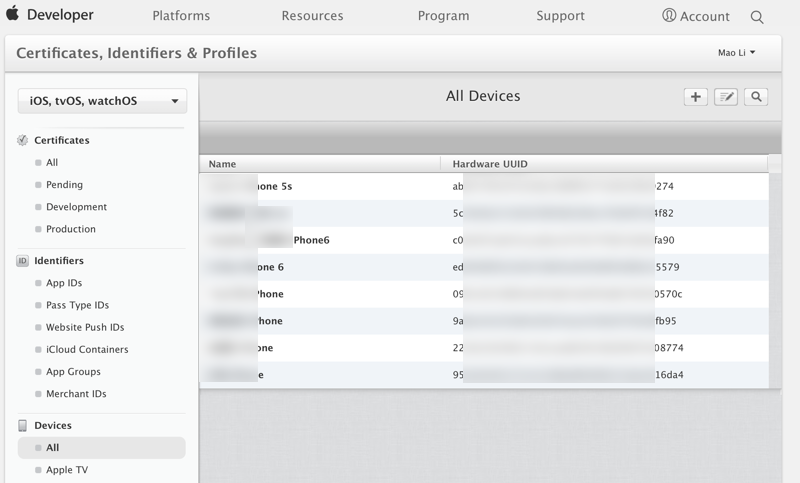Select Pending under Certificates
800x483 pixels.
pyautogui.click(x=64, y=185)
